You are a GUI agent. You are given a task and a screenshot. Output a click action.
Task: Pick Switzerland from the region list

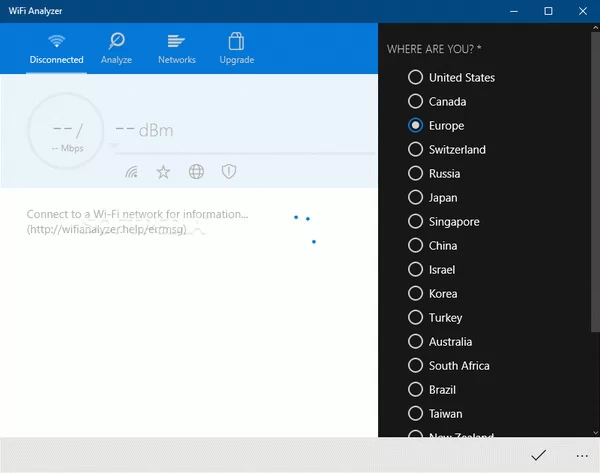pyautogui.click(x=416, y=149)
